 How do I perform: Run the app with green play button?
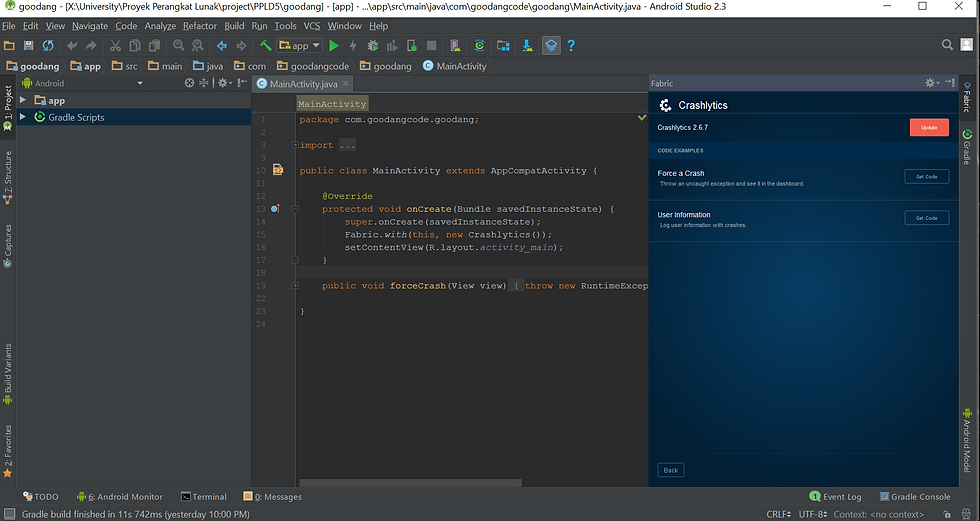[334, 46]
